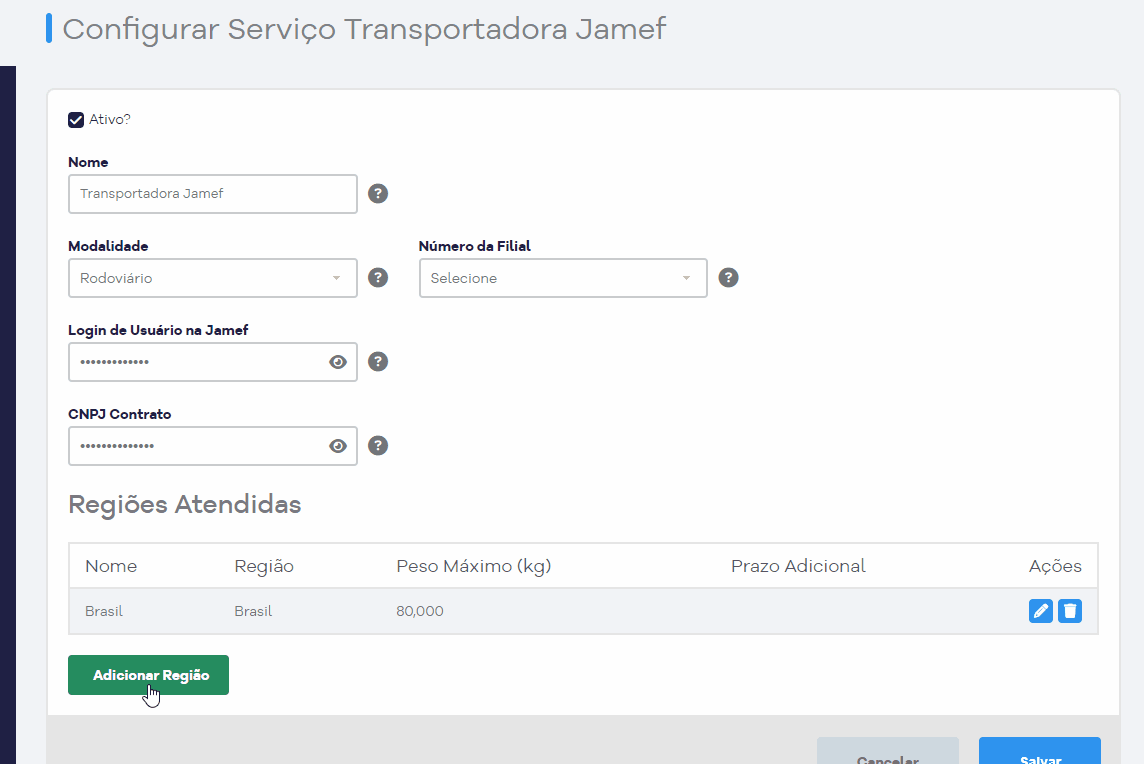
Task: Click the Regiões Atendidas heading
Action: (185, 504)
